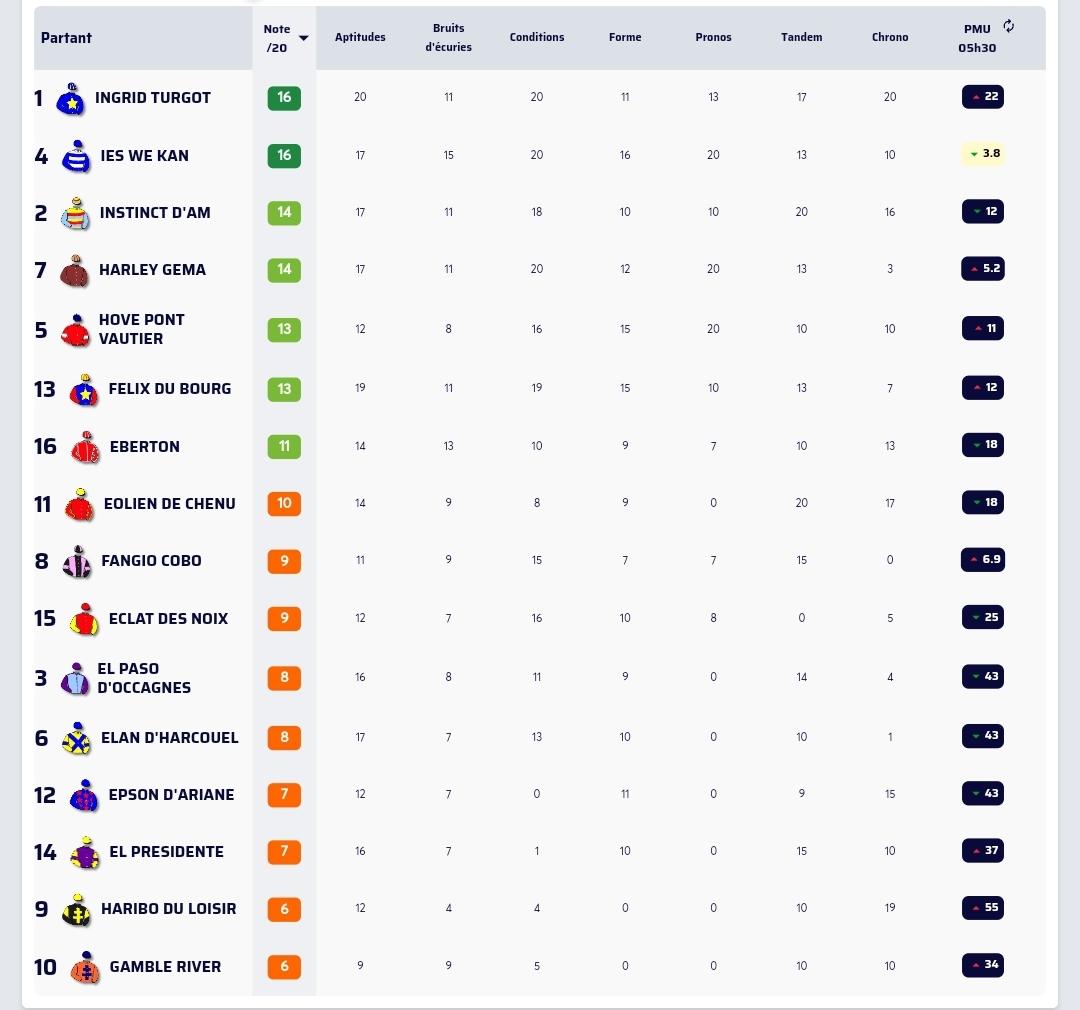This screenshot has width=1080, height=1010.
Task: Sort table by Aptitudes column header
Action: click(360, 37)
